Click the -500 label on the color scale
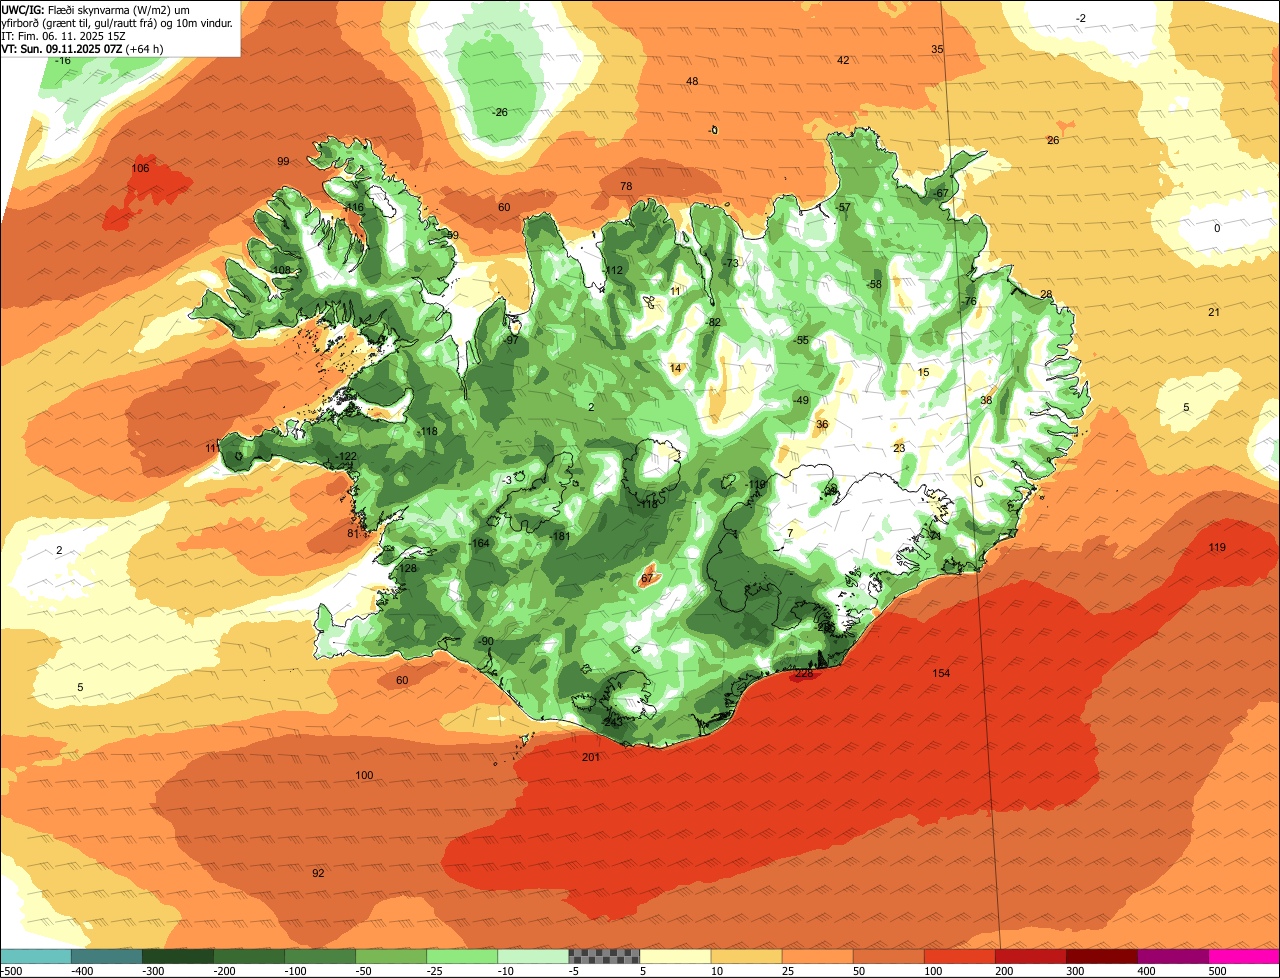1280x978 pixels. pos(12,971)
